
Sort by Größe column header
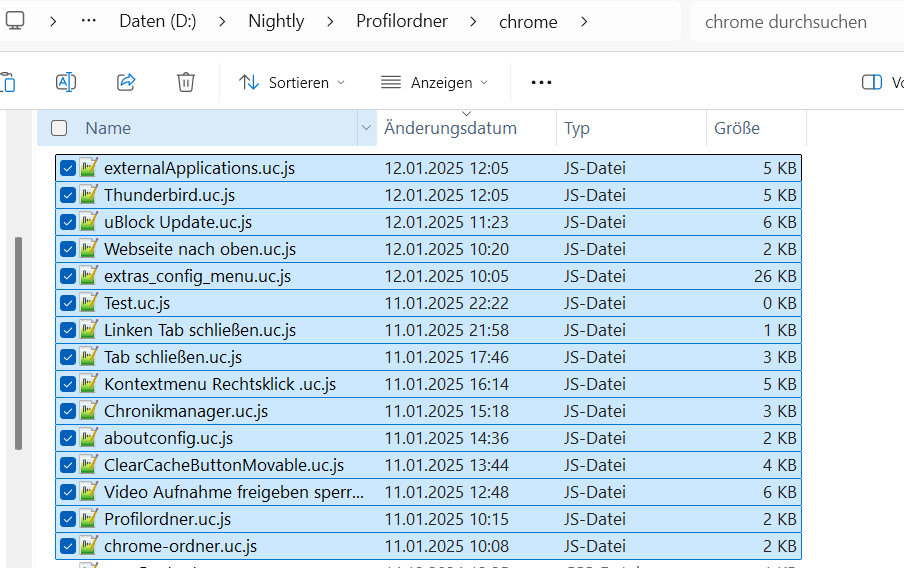pyautogui.click(x=737, y=128)
